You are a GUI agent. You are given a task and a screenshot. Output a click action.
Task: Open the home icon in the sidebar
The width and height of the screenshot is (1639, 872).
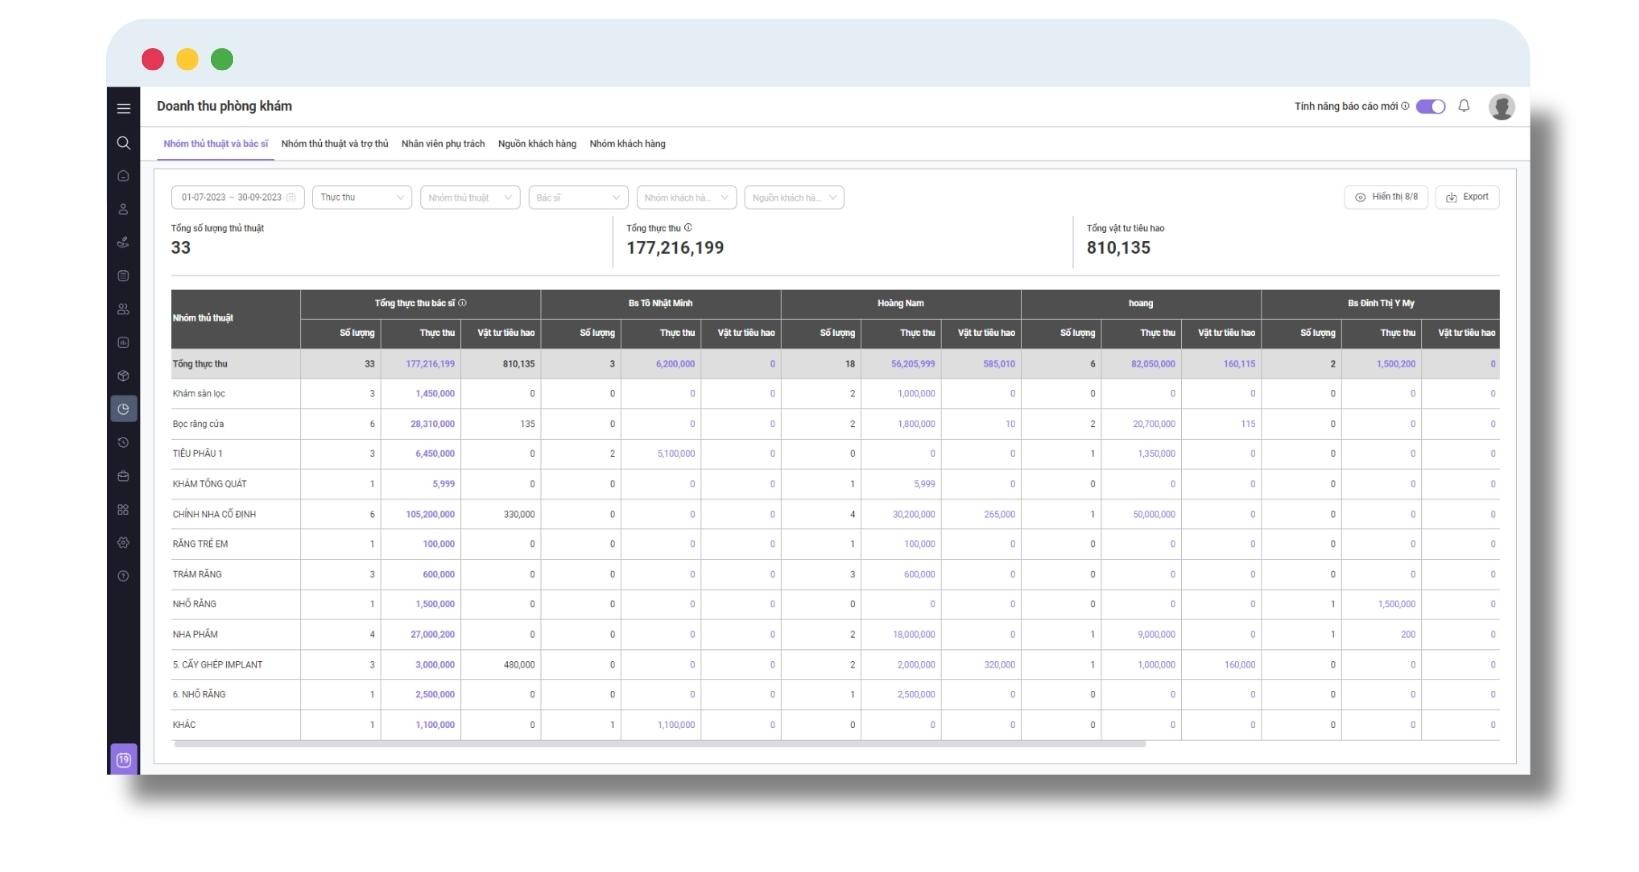tap(123, 176)
